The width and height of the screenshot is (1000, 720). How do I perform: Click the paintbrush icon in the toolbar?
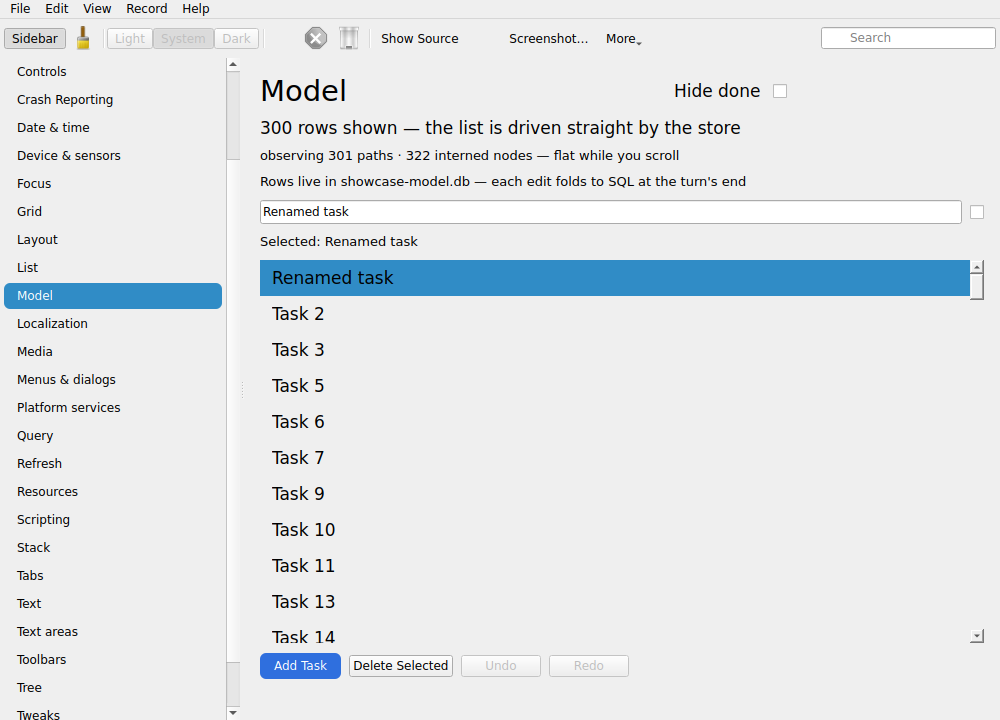[83, 38]
